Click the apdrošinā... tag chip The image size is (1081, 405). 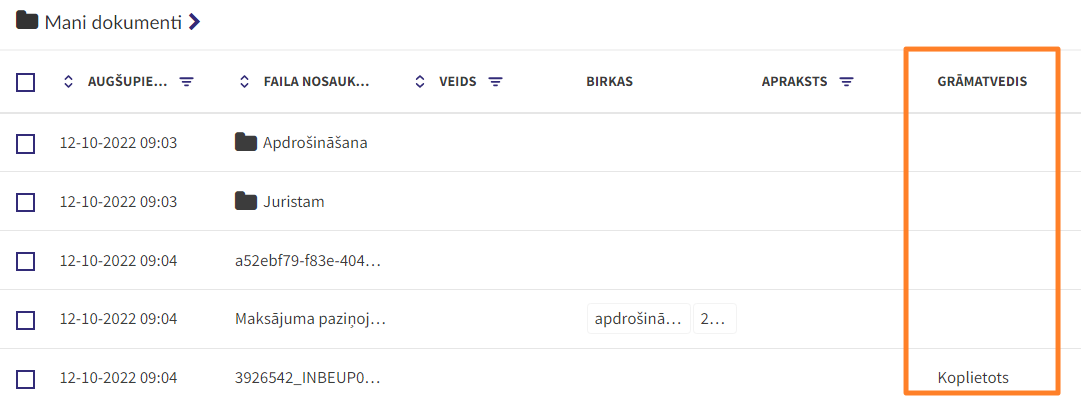638,319
